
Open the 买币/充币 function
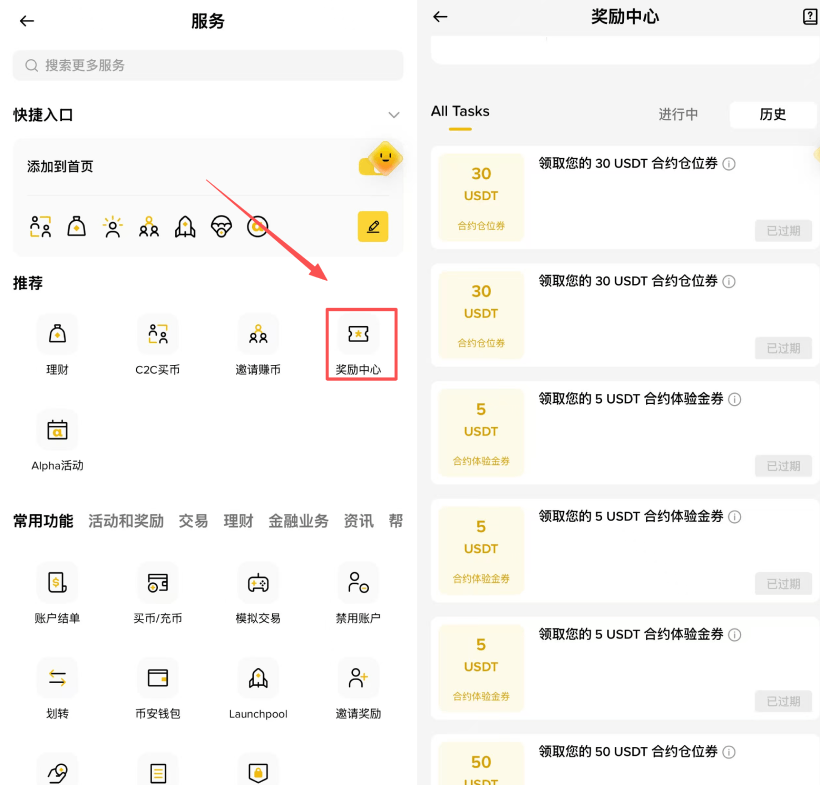pos(157,593)
